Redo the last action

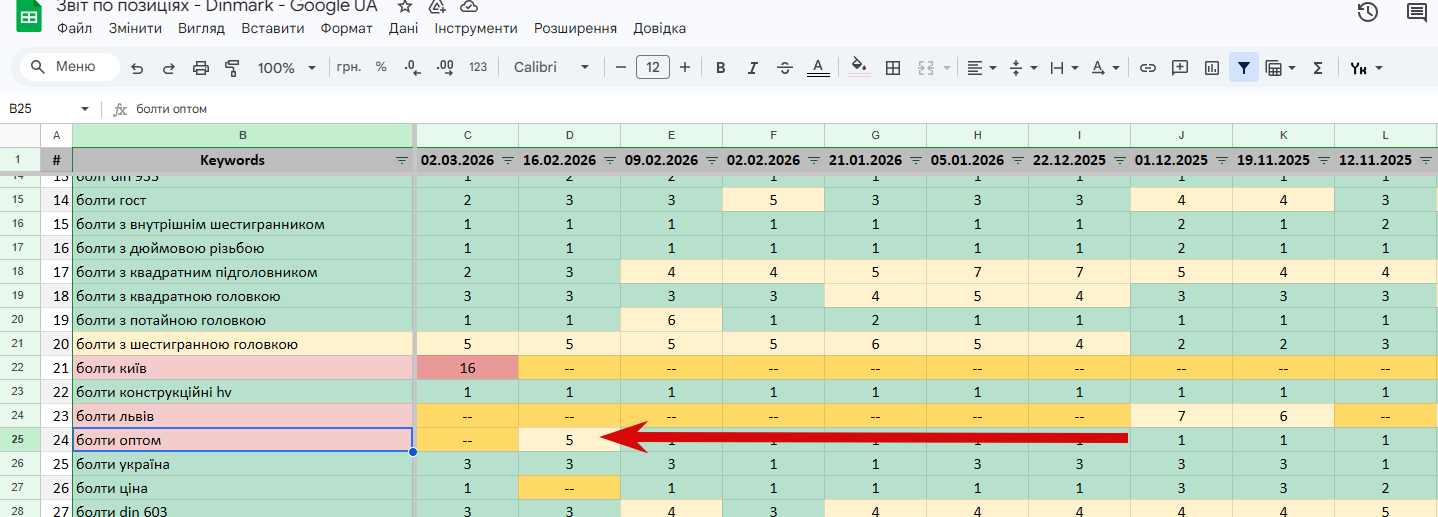tap(169, 68)
